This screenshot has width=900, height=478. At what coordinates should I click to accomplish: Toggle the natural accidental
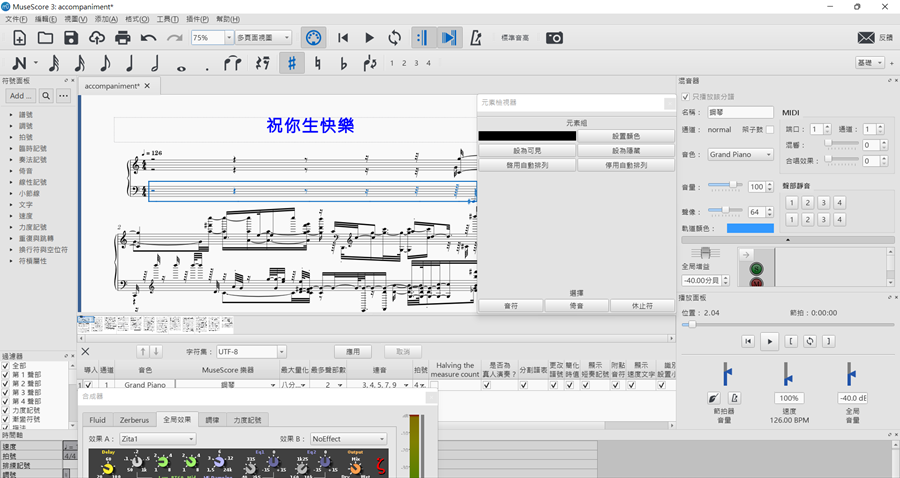pos(317,63)
